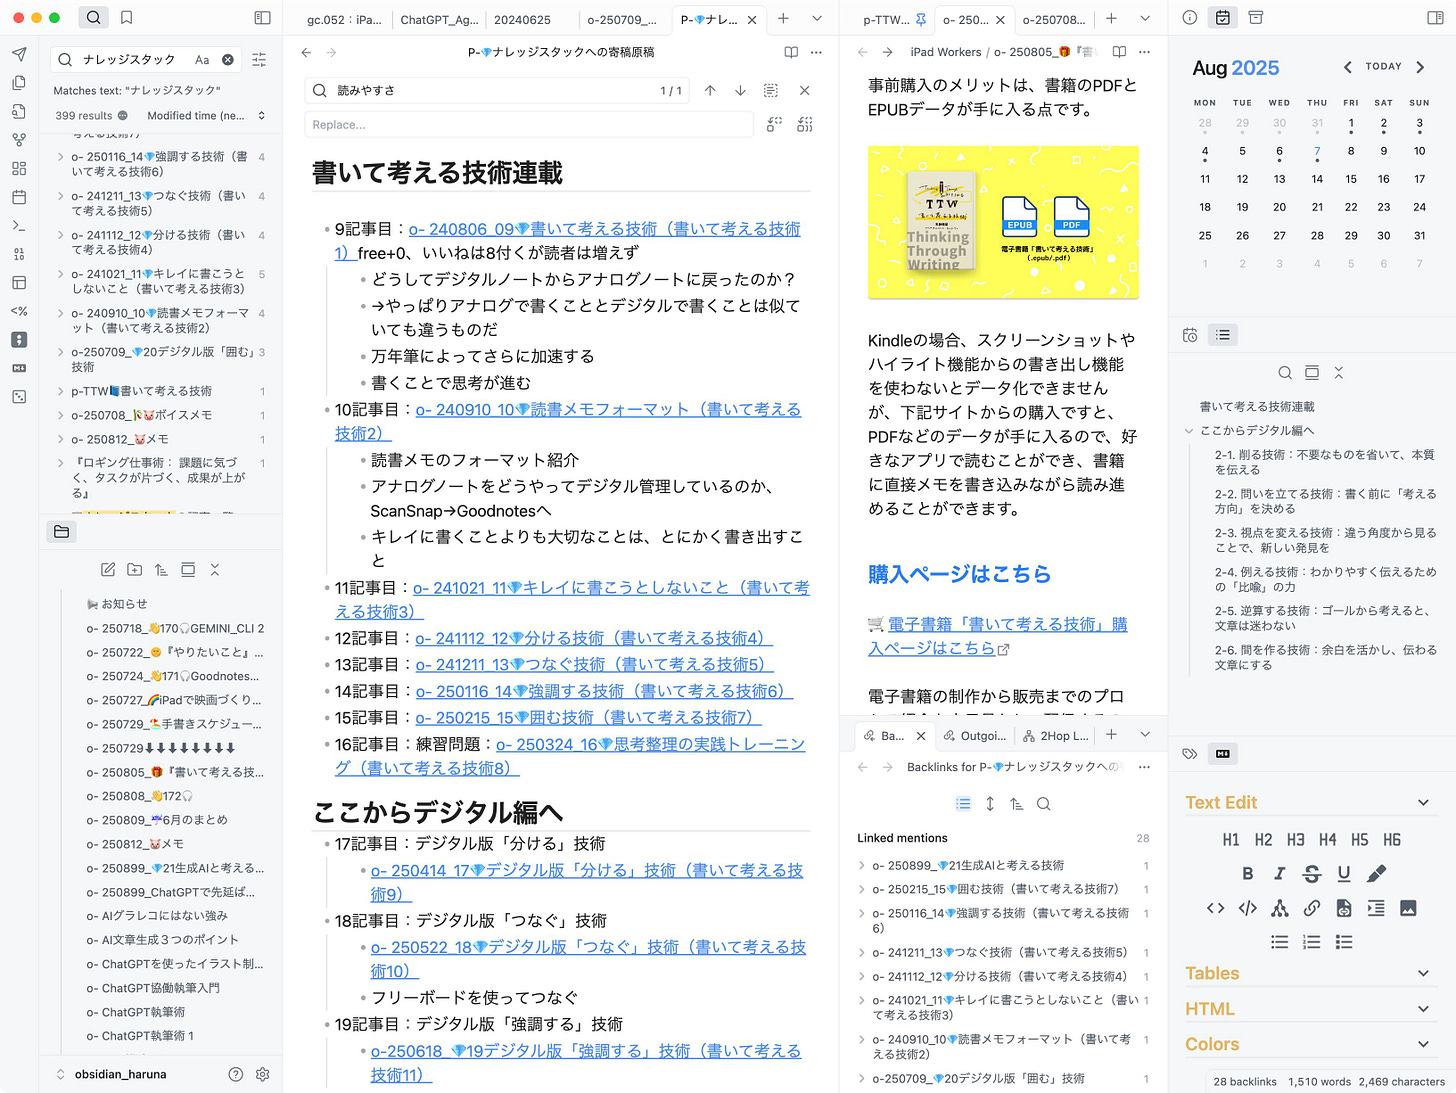The image size is (1456, 1093).
Task: Open link o- 241112_12 分ける技術
Action: [x=594, y=638]
